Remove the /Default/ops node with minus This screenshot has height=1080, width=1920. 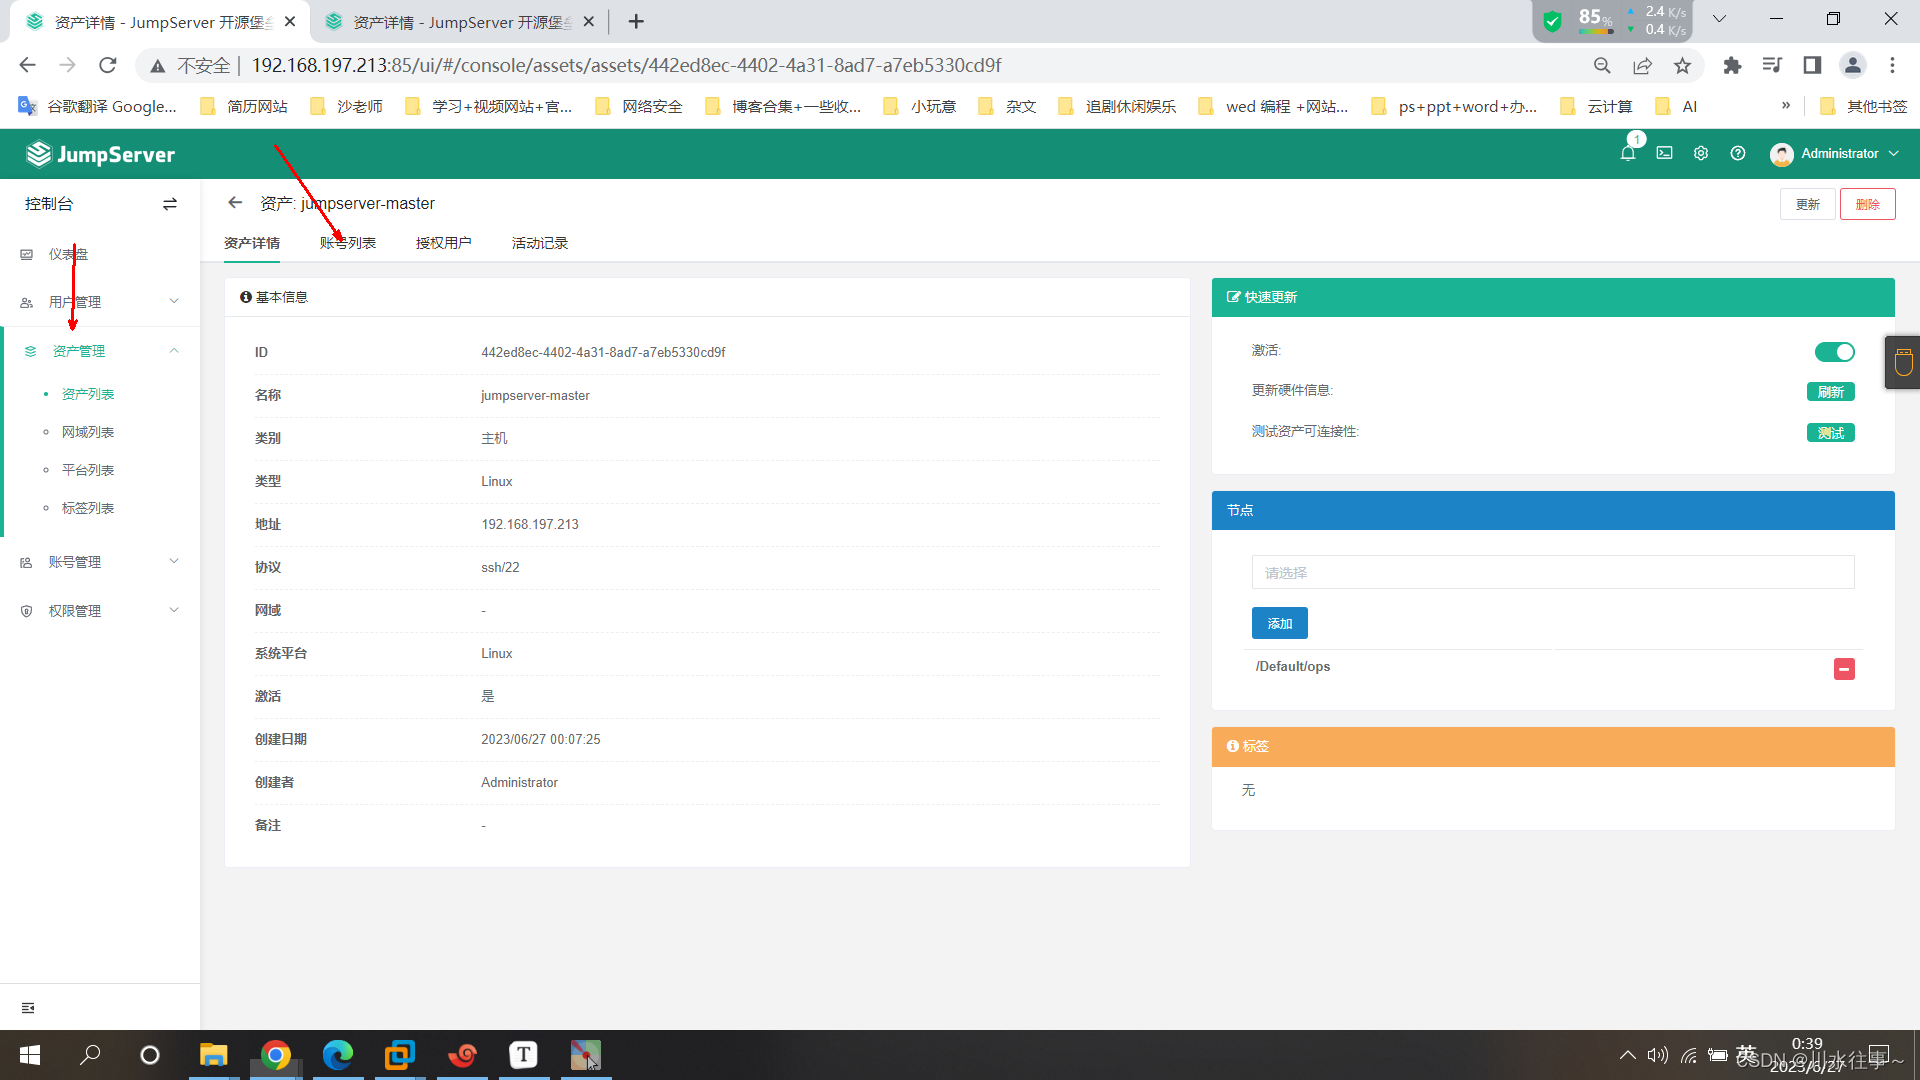point(1844,669)
